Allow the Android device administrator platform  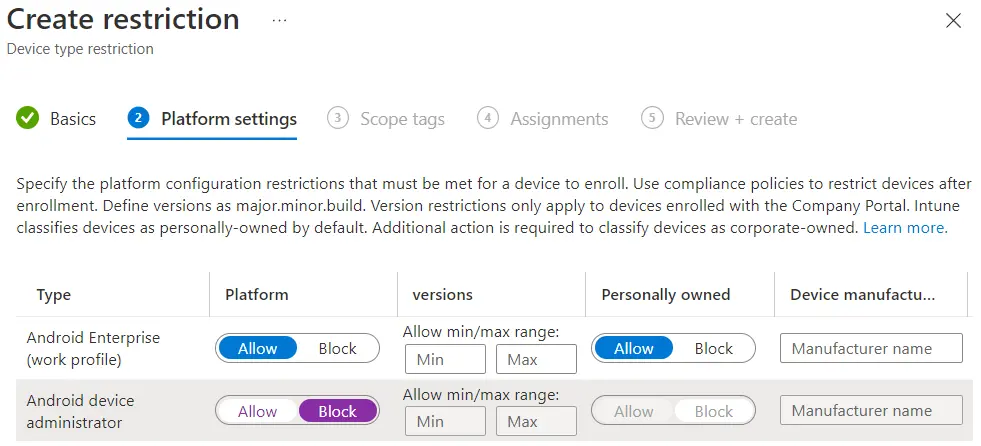[x=257, y=411]
